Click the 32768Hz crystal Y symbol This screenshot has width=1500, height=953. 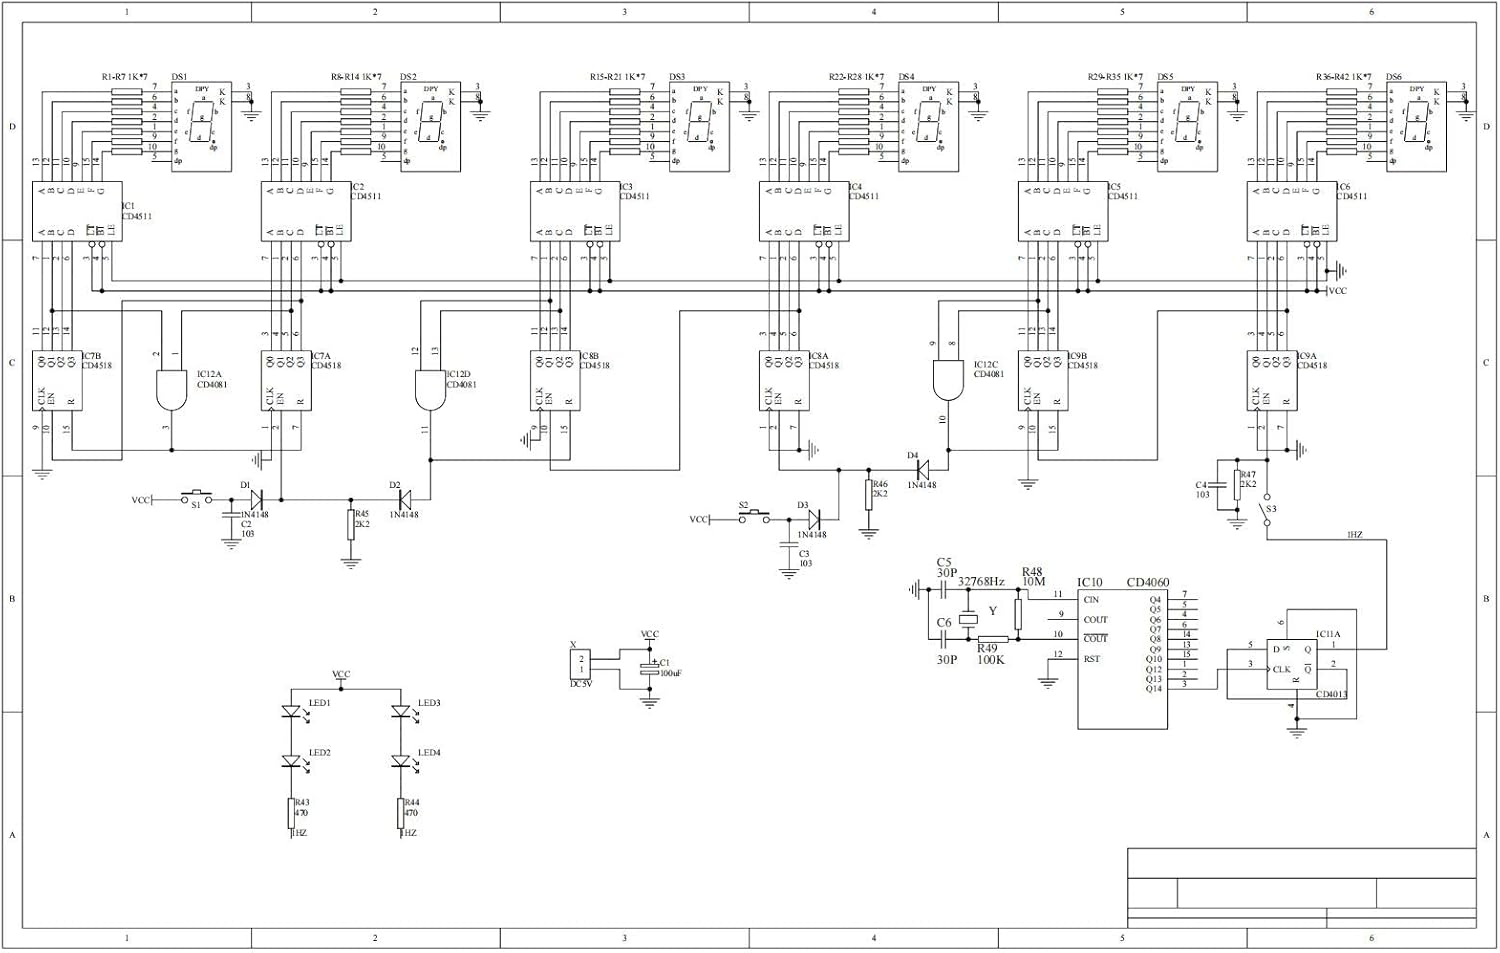[x=968, y=620]
